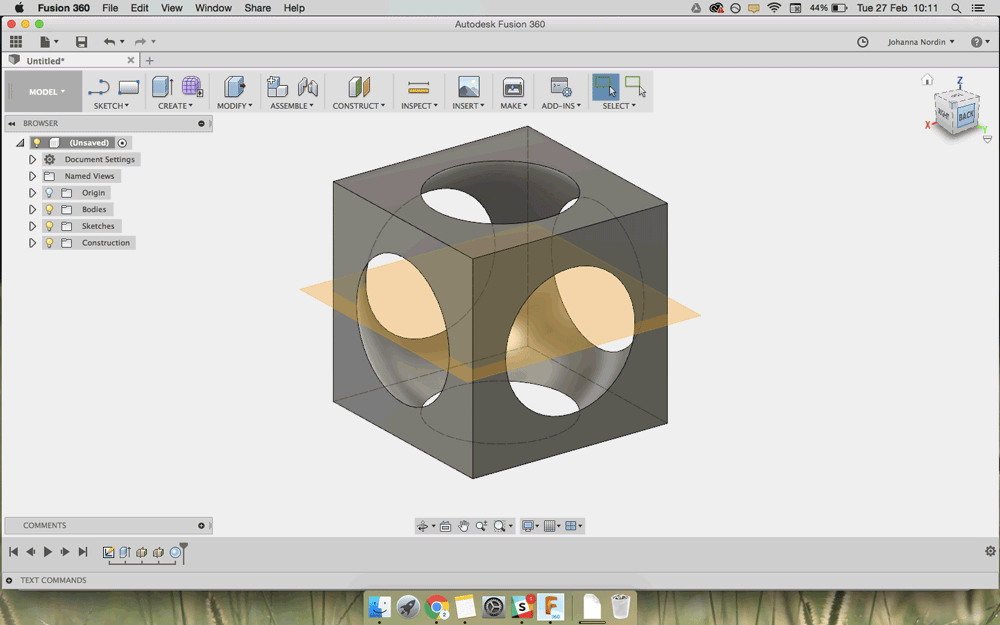The height and width of the screenshot is (625, 1000).
Task: Select the Untitled* document tab
Action: (x=45, y=61)
